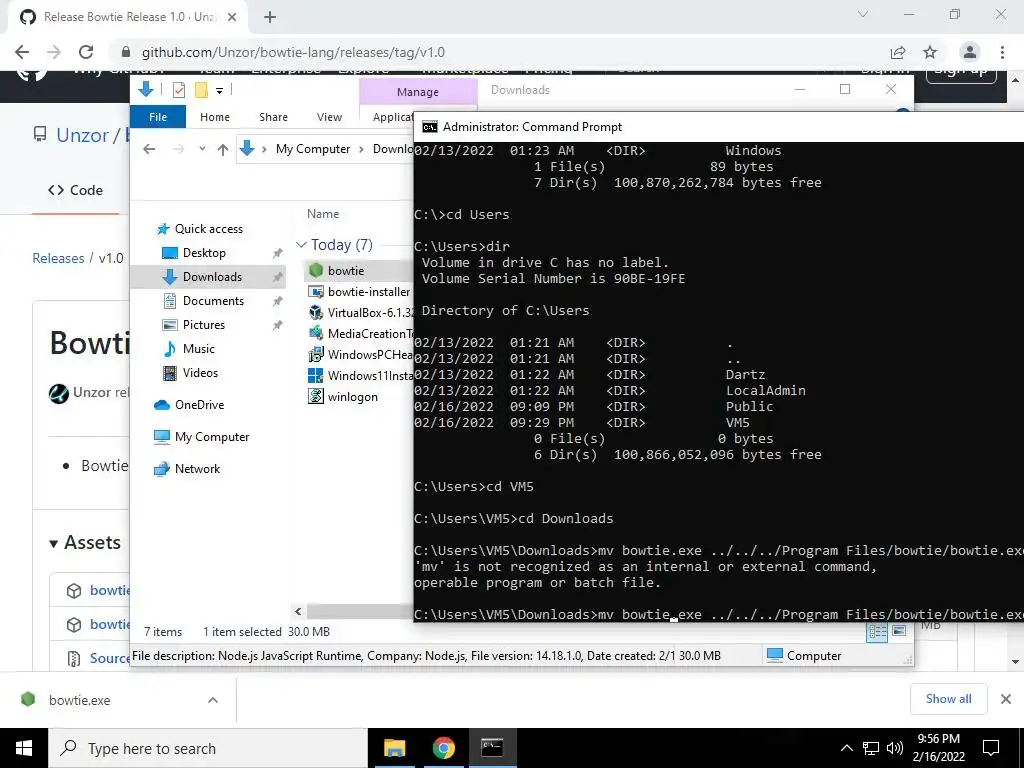This screenshot has height=768, width=1024.
Task: Select the MediaCreationTool file
Action: pyautogui.click(x=360, y=334)
